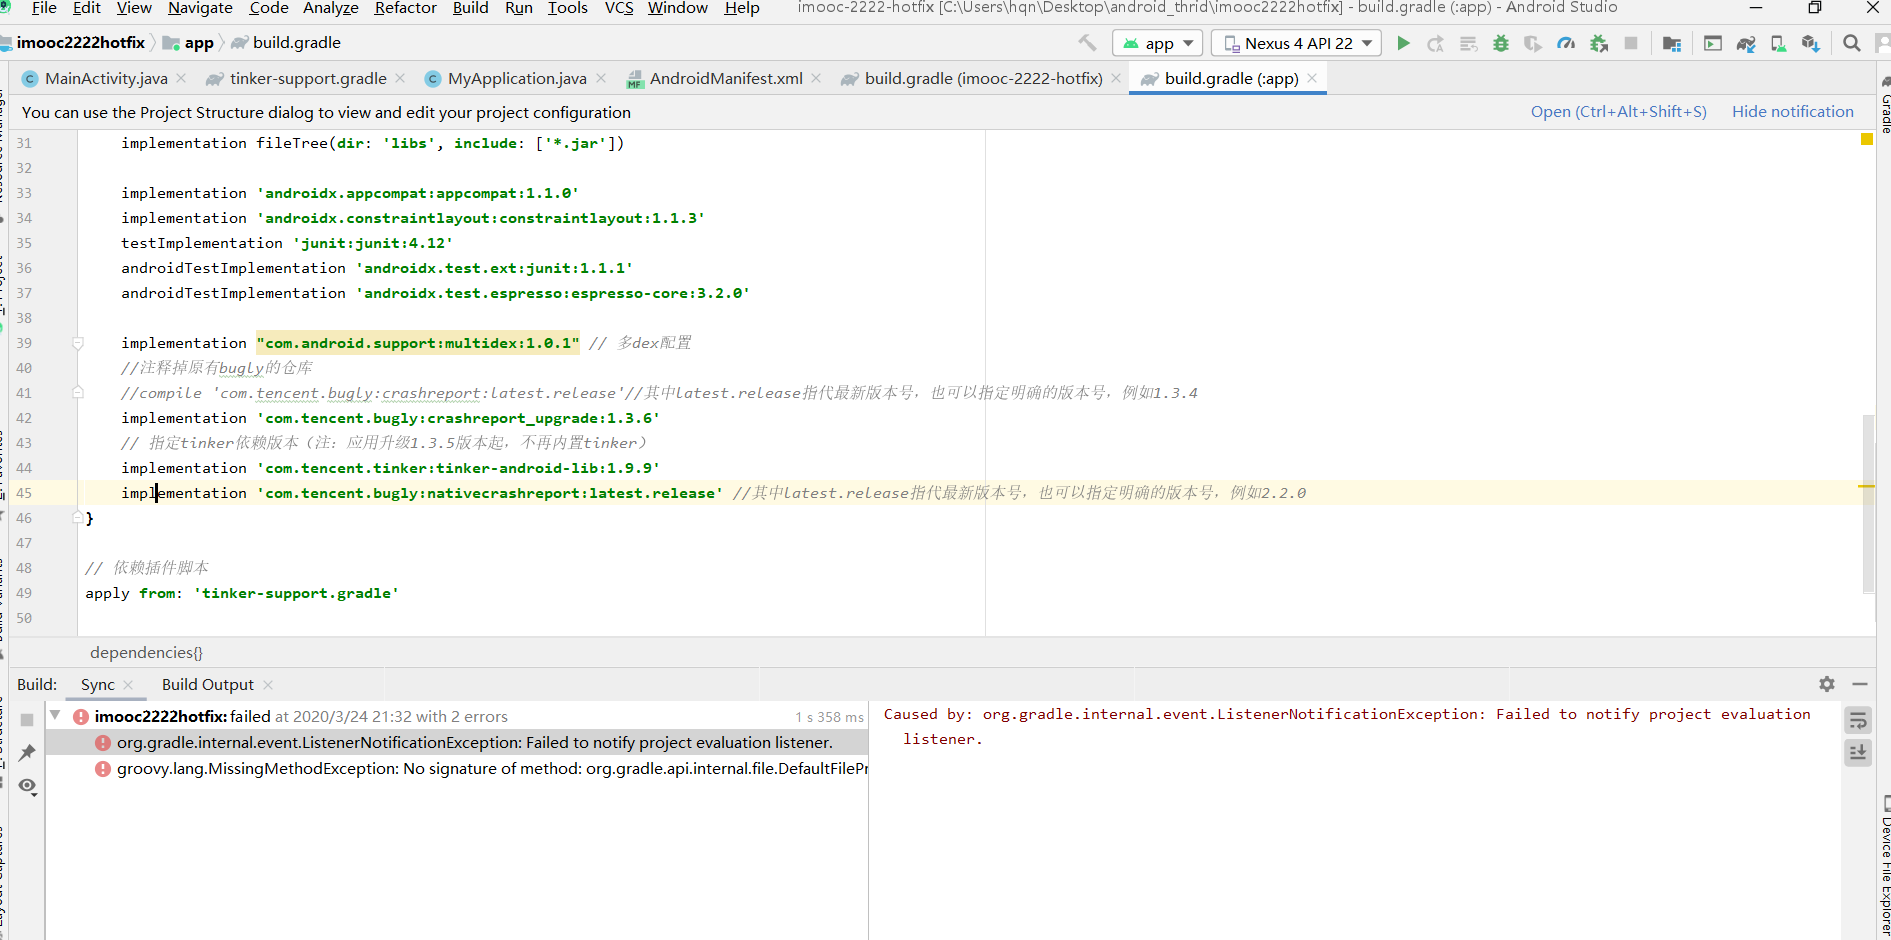Open the Refactor menu
Screen dimensions: 1891x940
click(405, 8)
